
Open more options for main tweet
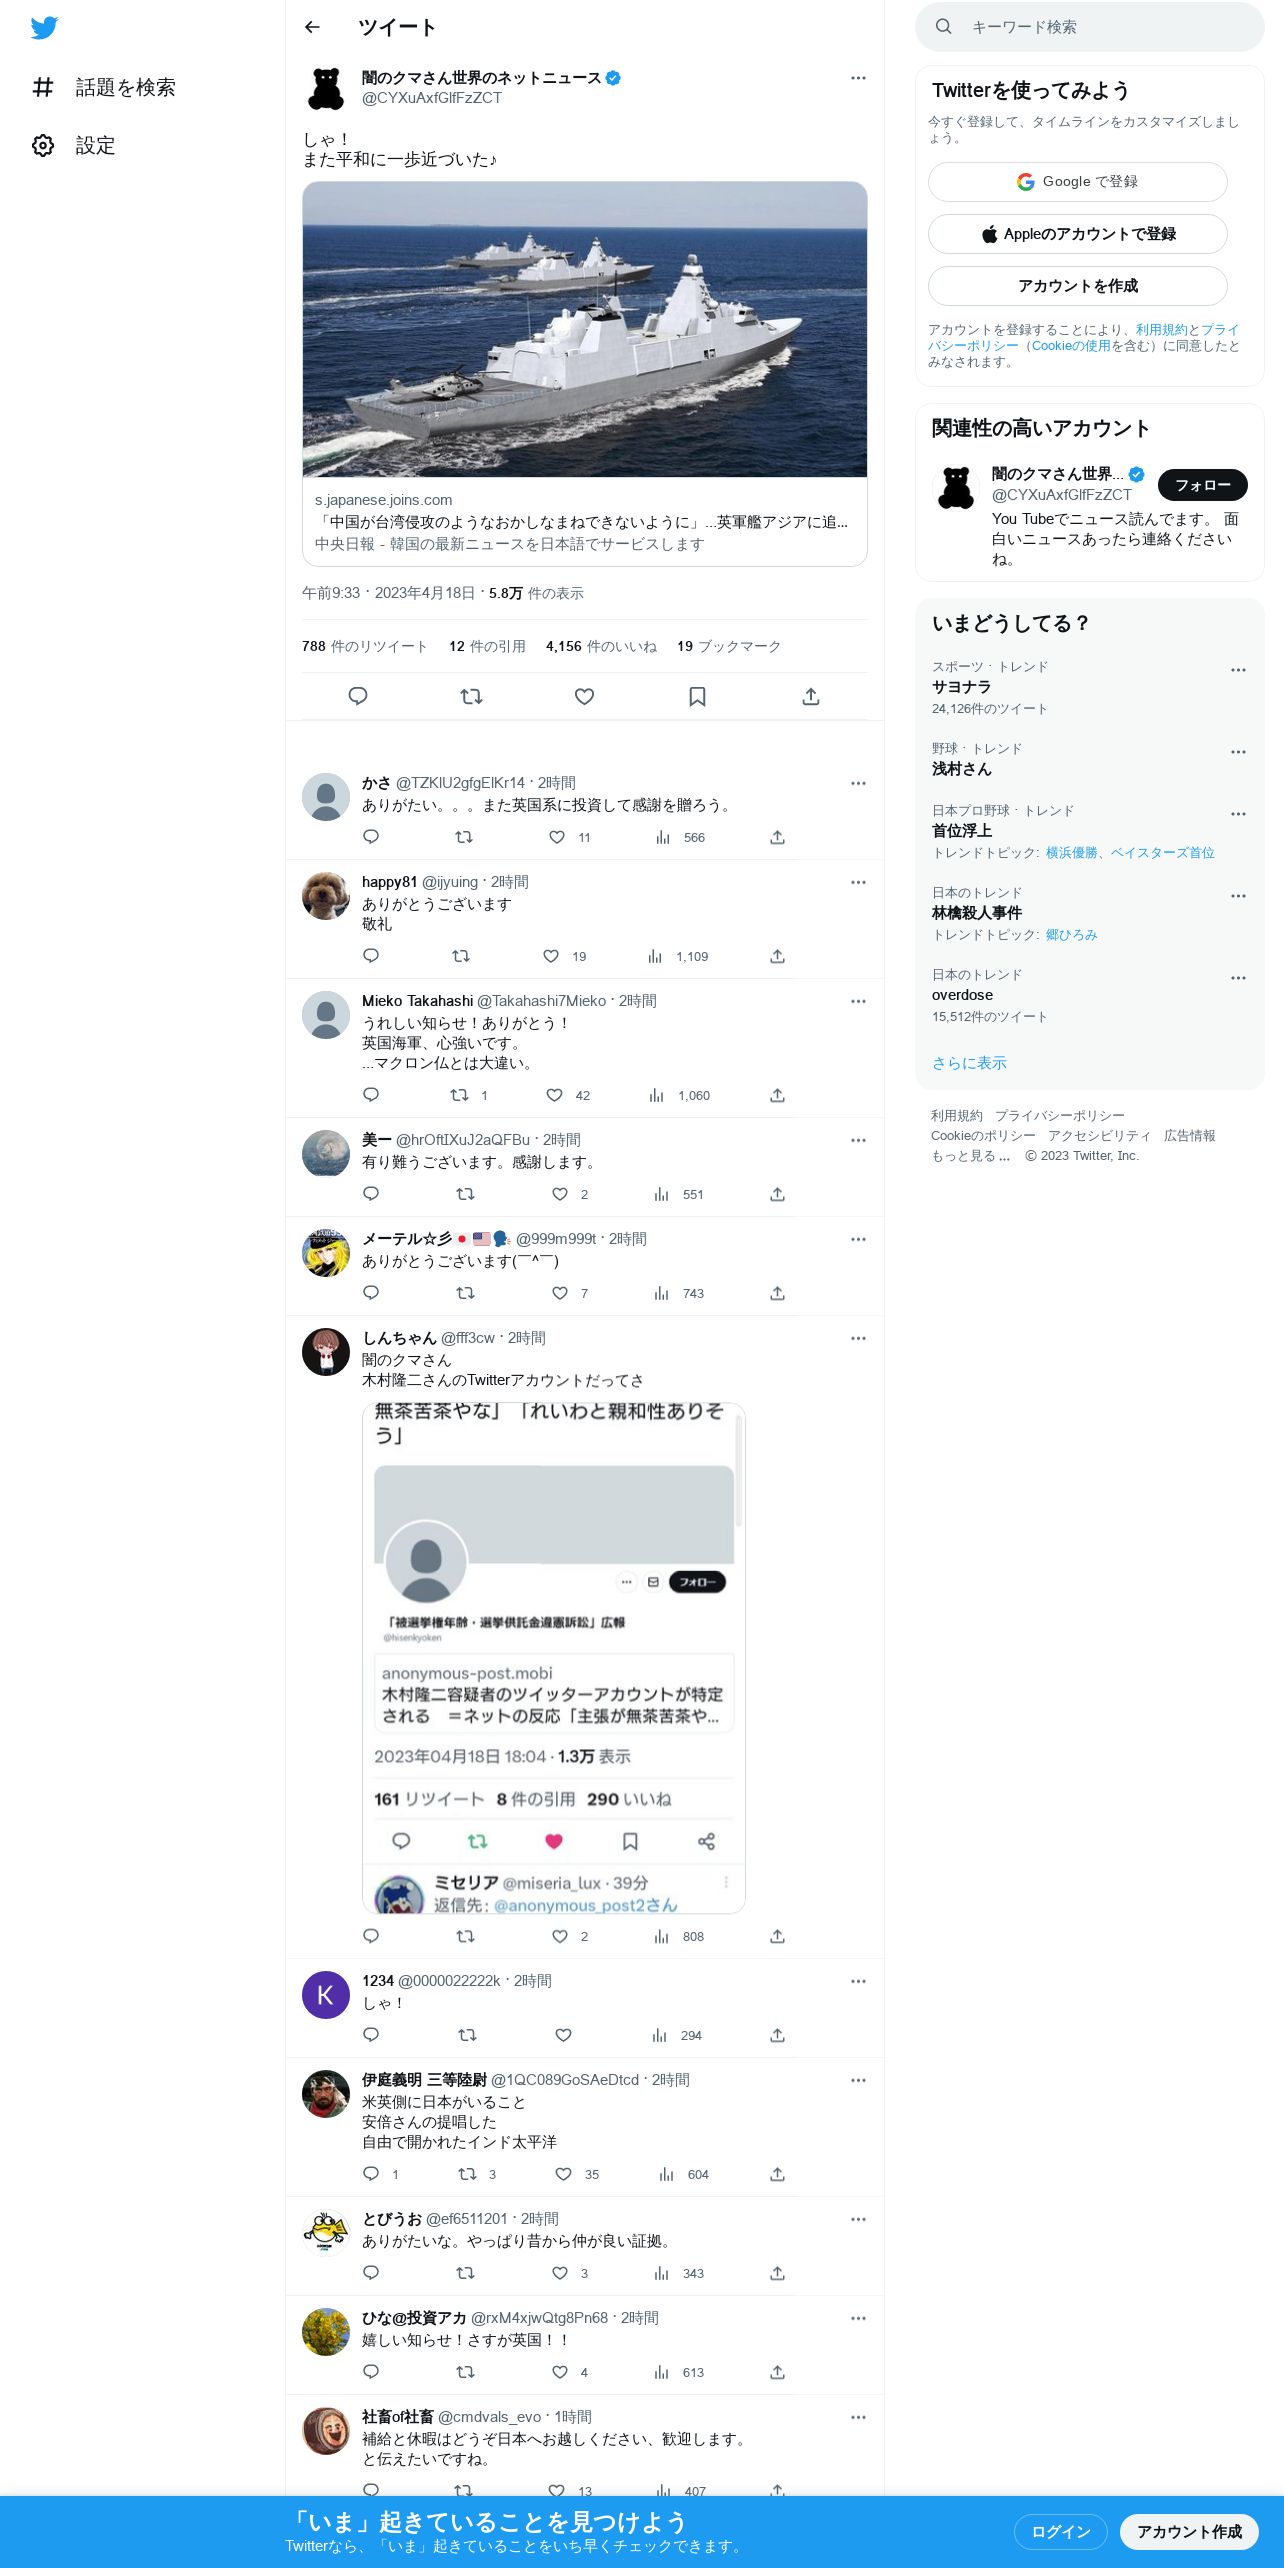coord(858,78)
